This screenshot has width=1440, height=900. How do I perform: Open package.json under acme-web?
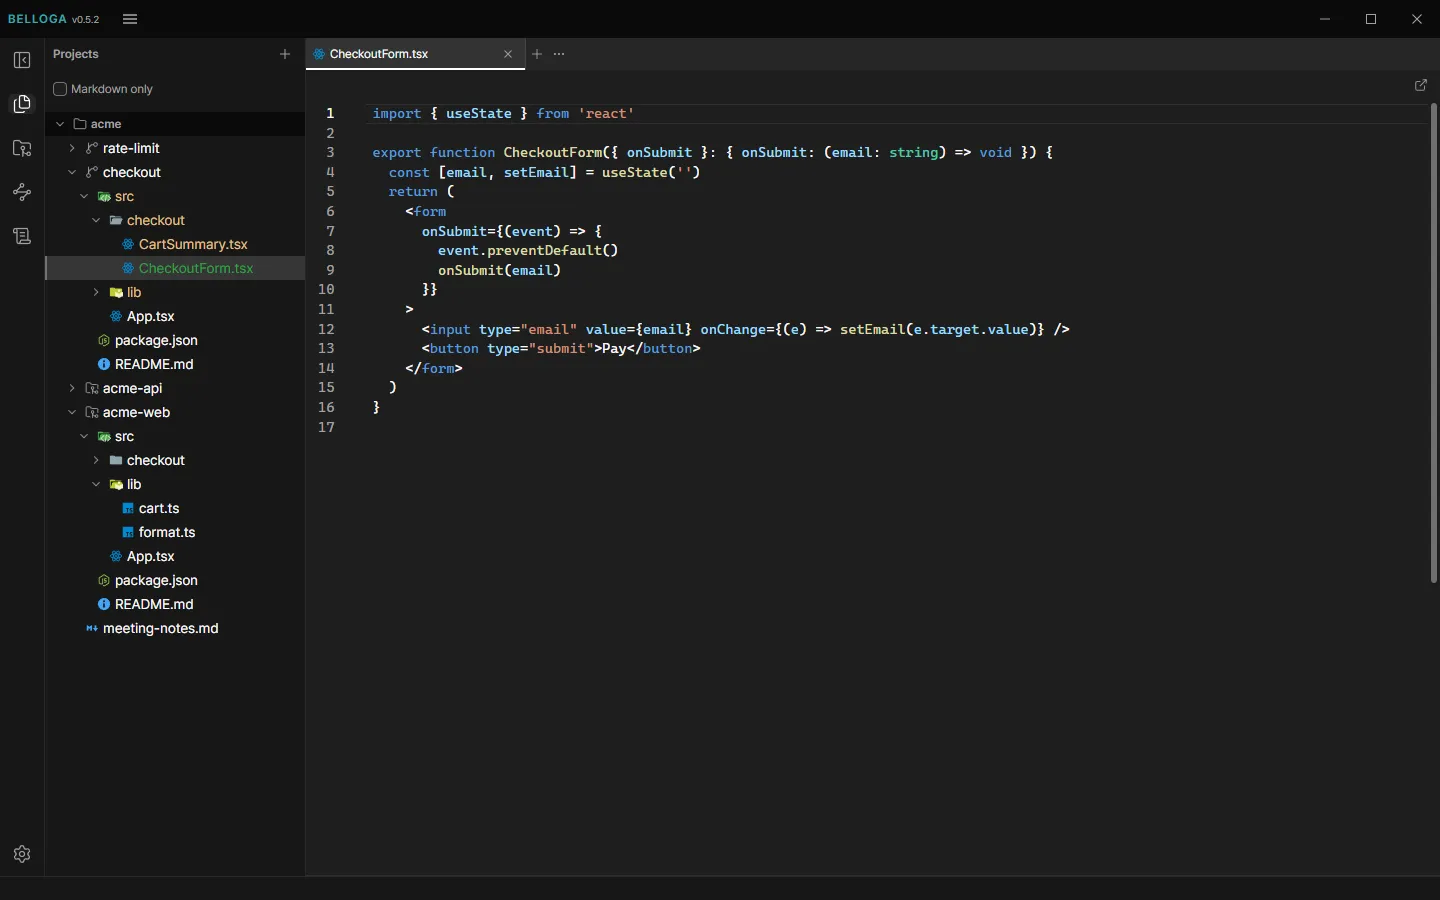pyautogui.click(x=175, y=580)
